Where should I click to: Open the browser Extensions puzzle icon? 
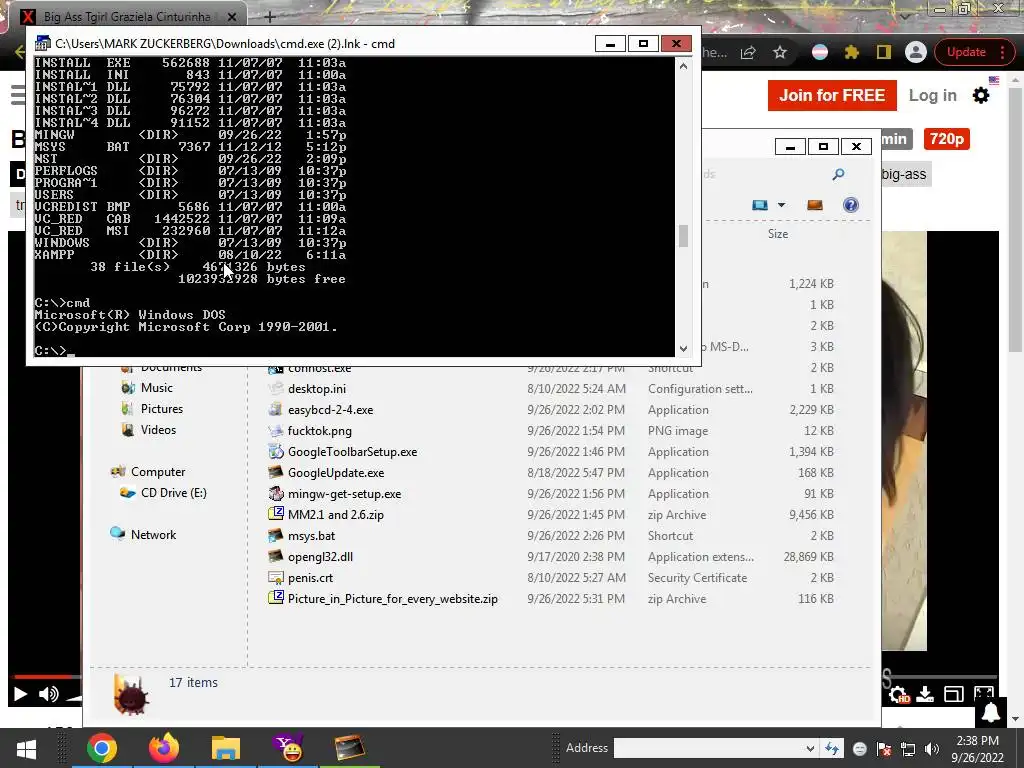[852, 52]
